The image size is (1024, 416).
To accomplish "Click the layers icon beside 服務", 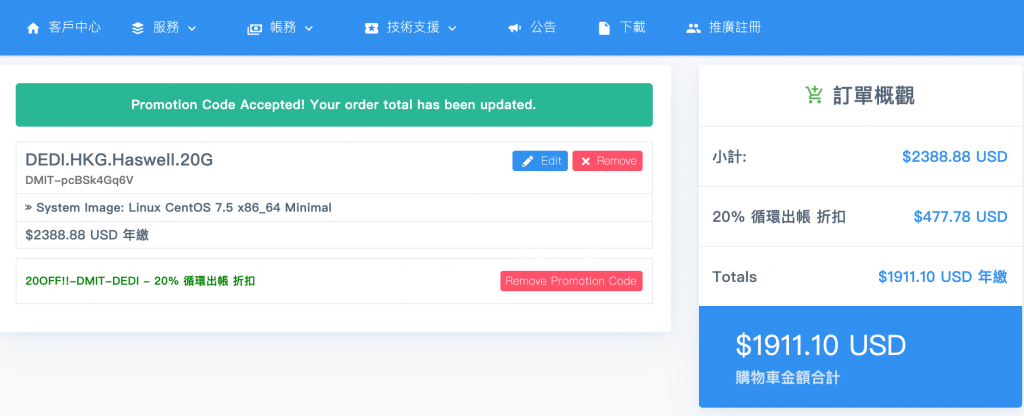I will 138,29.
